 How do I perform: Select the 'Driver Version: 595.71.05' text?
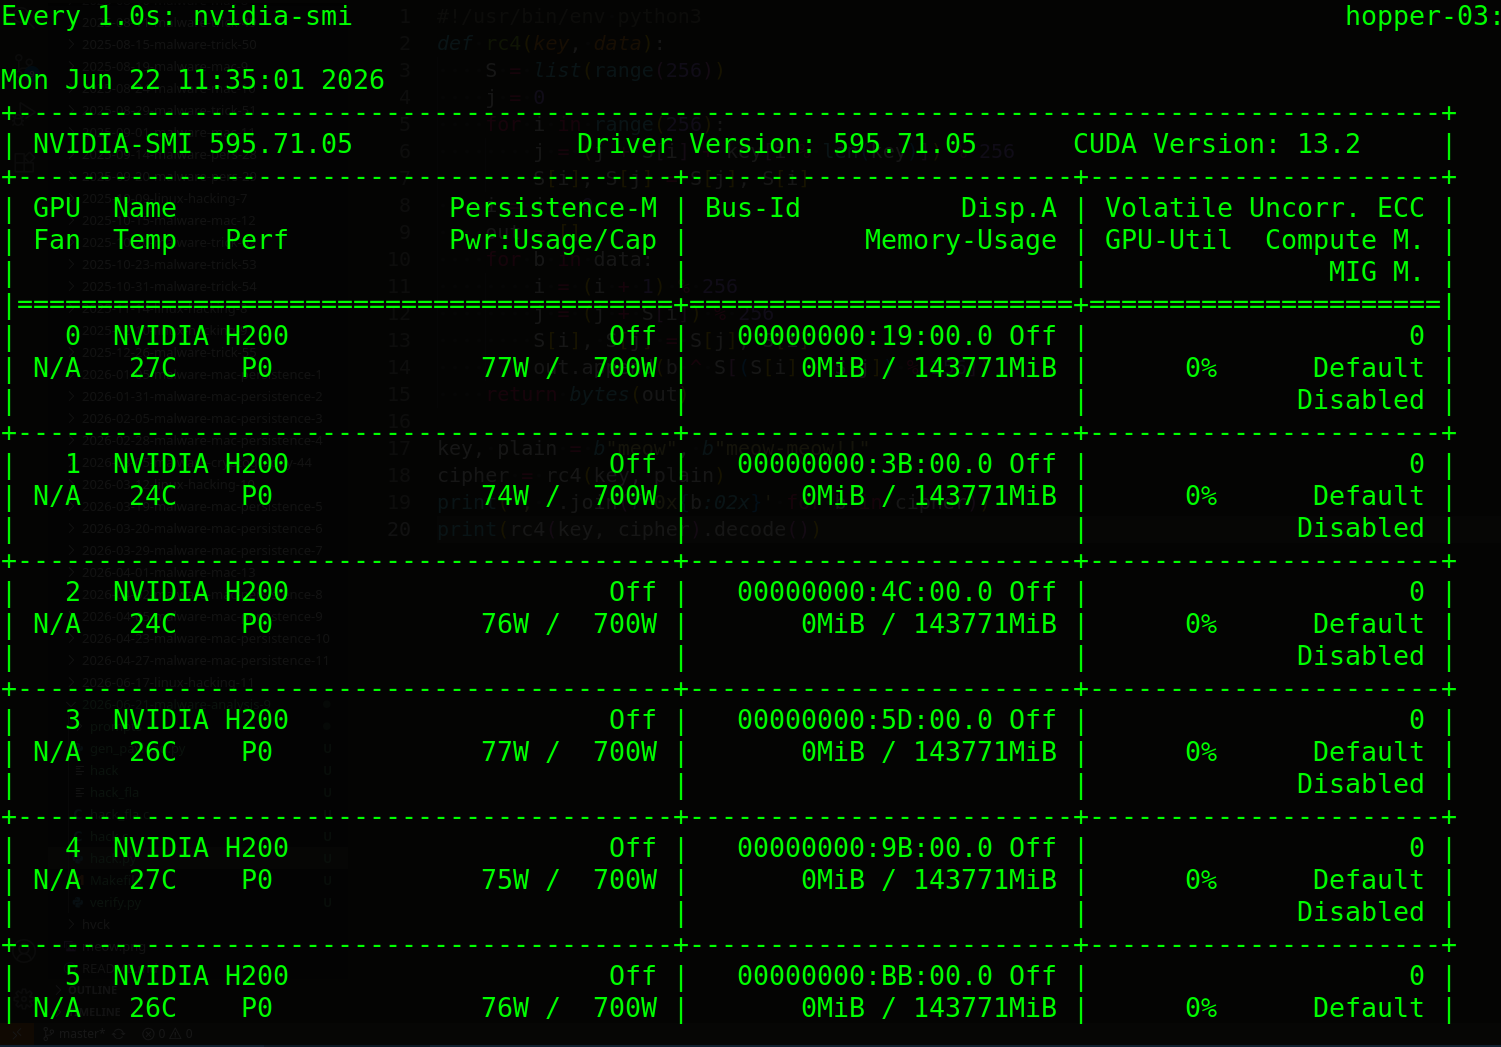click(777, 144)
